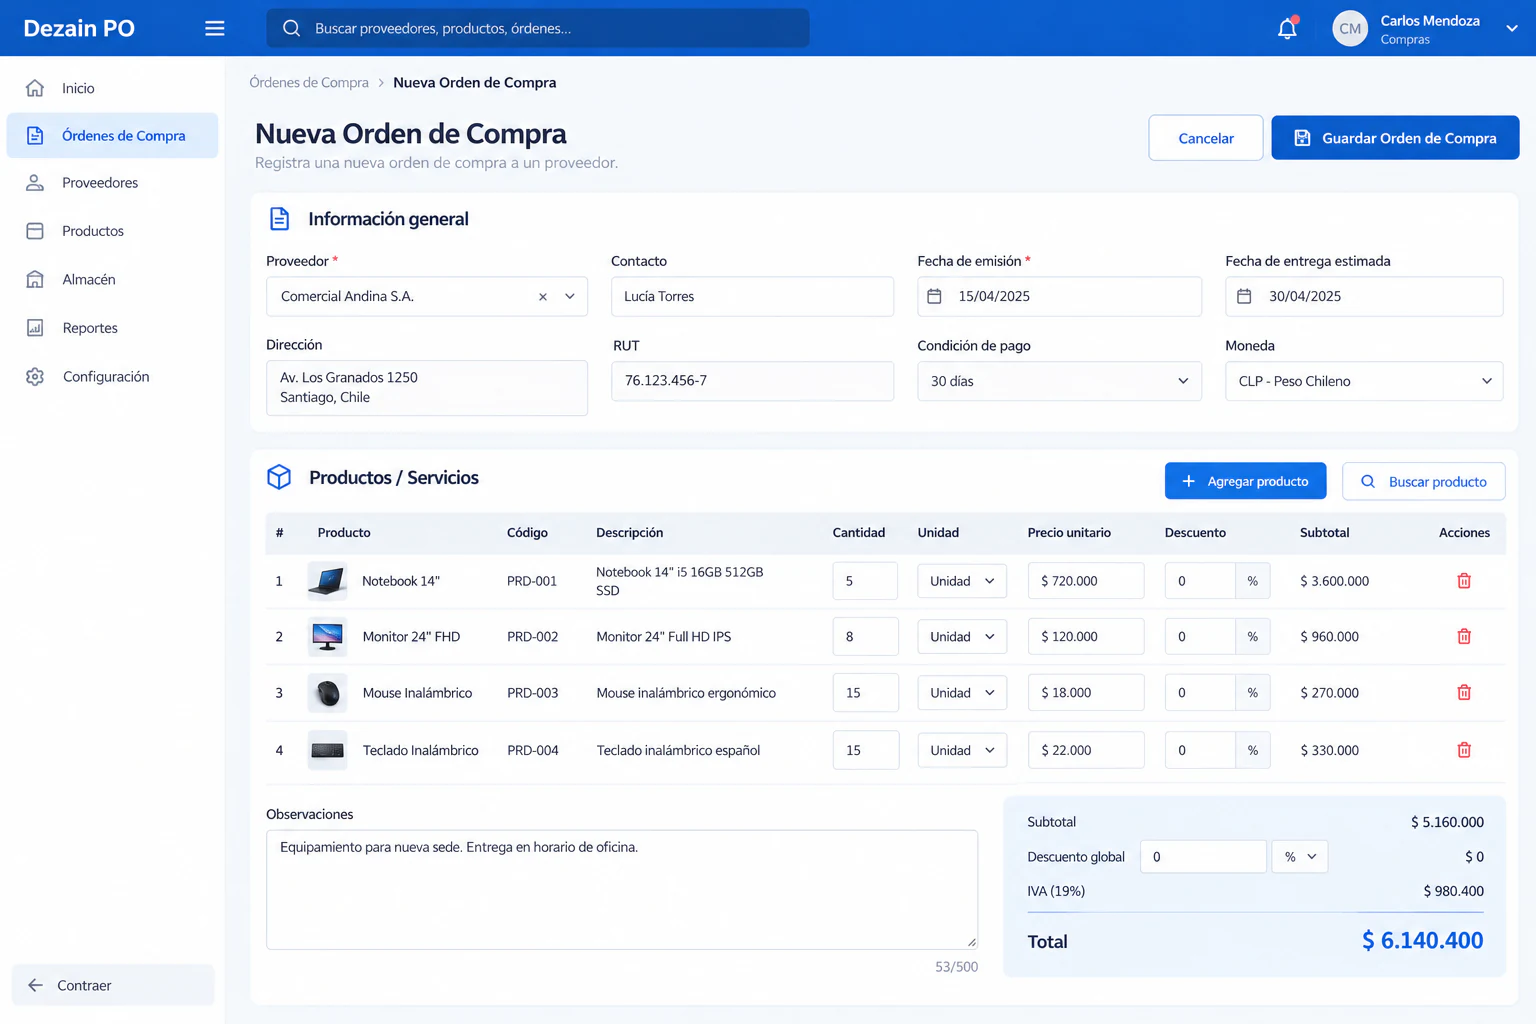Click the Inicio home icon
1536x1024 pixels.
click(35, 88)
